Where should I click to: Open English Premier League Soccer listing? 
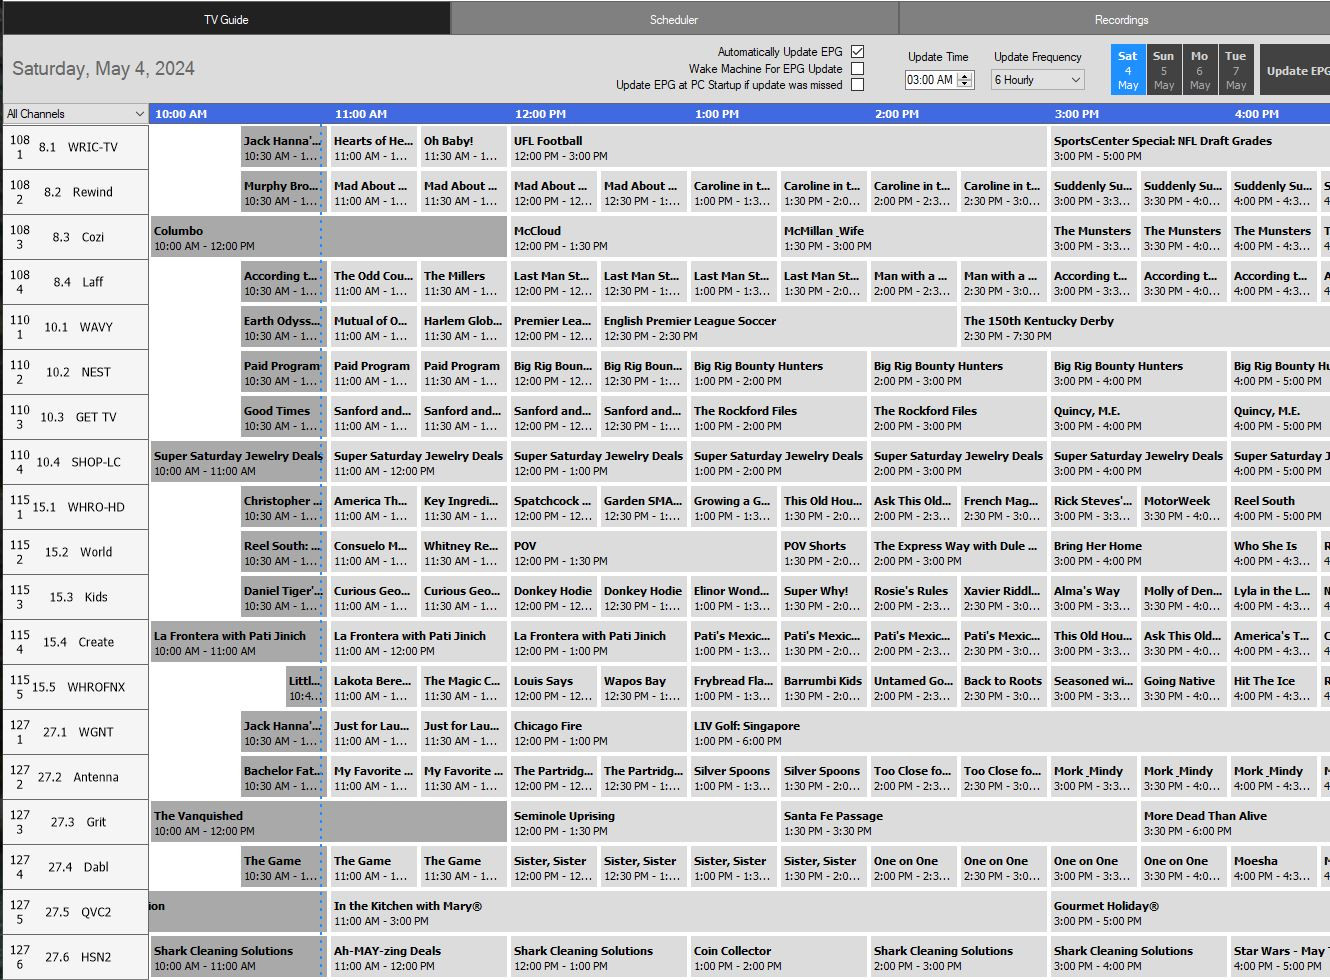tap(778, 328)
